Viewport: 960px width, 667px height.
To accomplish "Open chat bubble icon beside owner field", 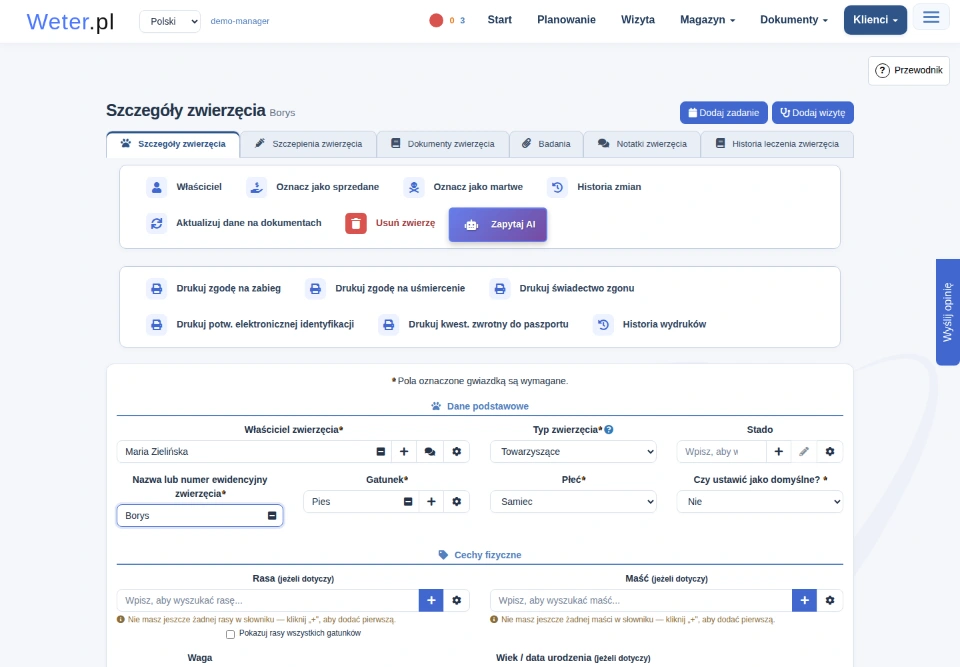I will click(430, 452).
